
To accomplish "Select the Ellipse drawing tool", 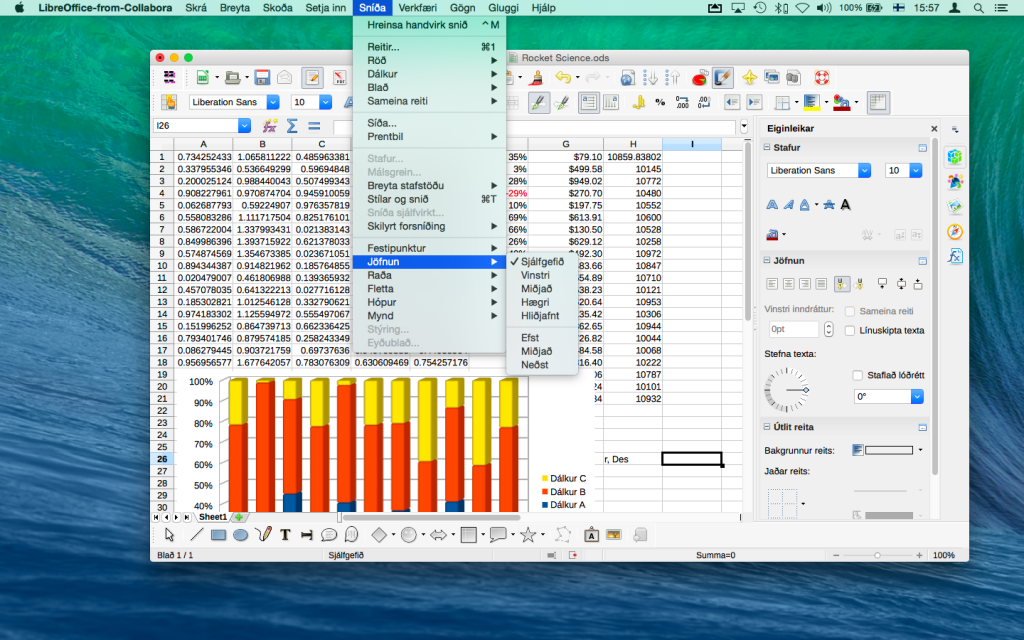I will coord(240,535).
